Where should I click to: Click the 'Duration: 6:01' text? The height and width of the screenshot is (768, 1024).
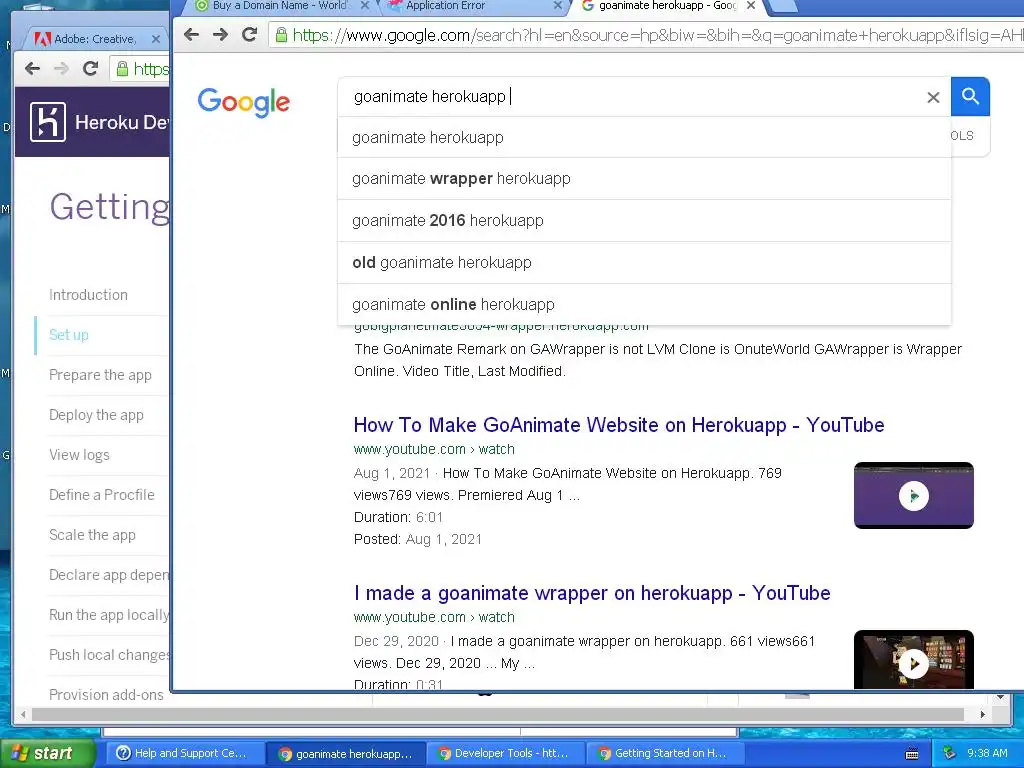point(398,517)
